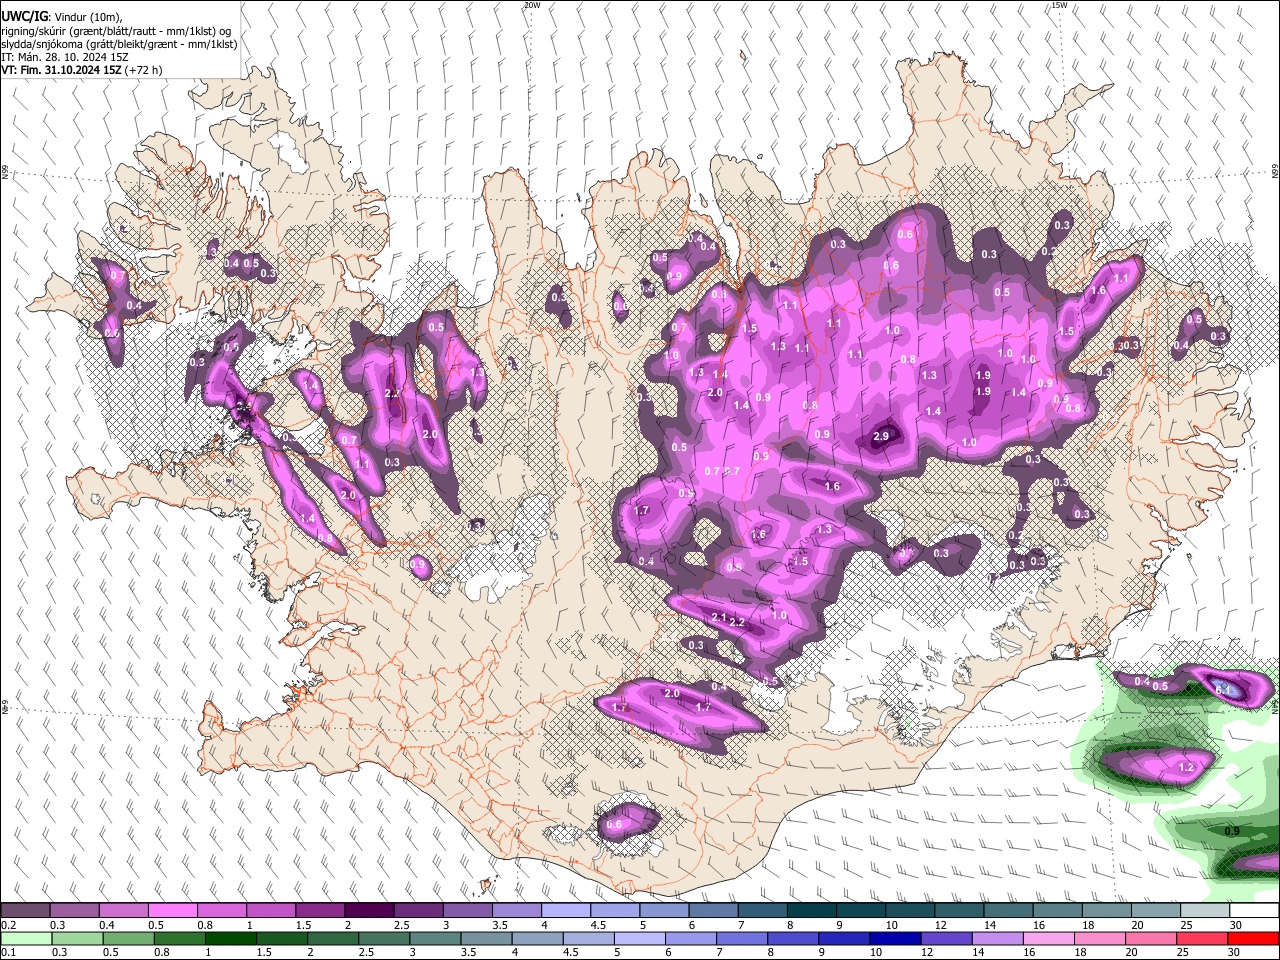Click the "0.2" label on the snow scale
This screenshot has height=960, width=1280.
(8, 925)
